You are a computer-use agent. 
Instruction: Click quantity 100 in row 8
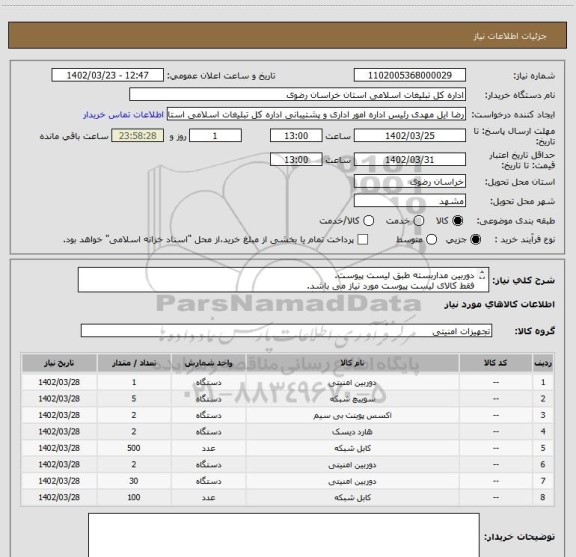(134, 497)
